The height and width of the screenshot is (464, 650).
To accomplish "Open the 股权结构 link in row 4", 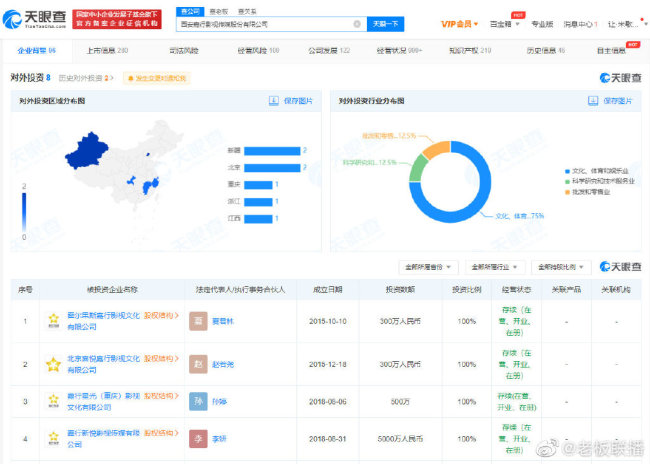I will coord(161,433).
